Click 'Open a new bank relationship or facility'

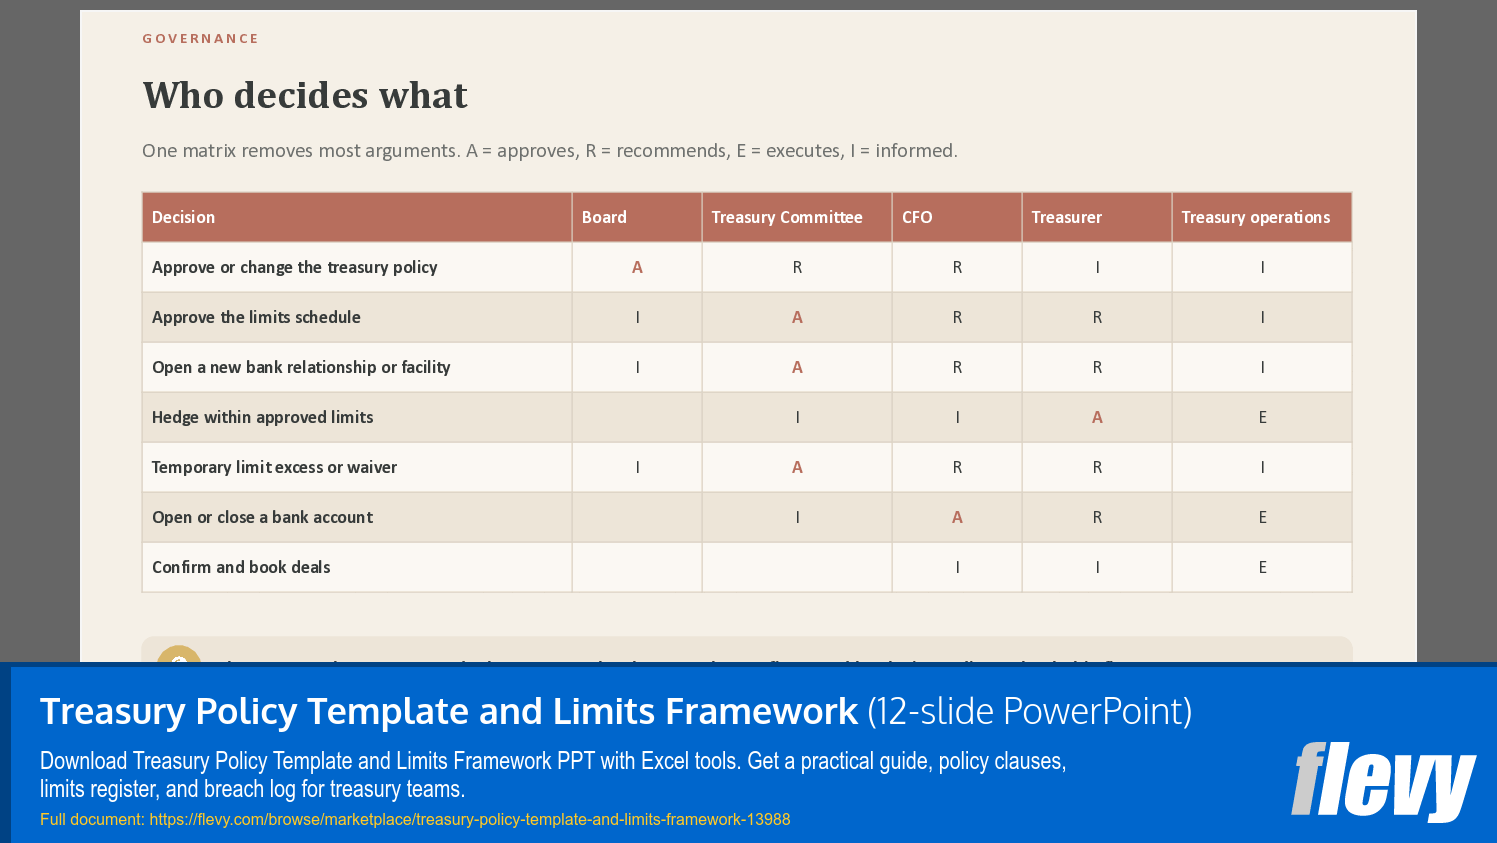(x=301, y=367)
